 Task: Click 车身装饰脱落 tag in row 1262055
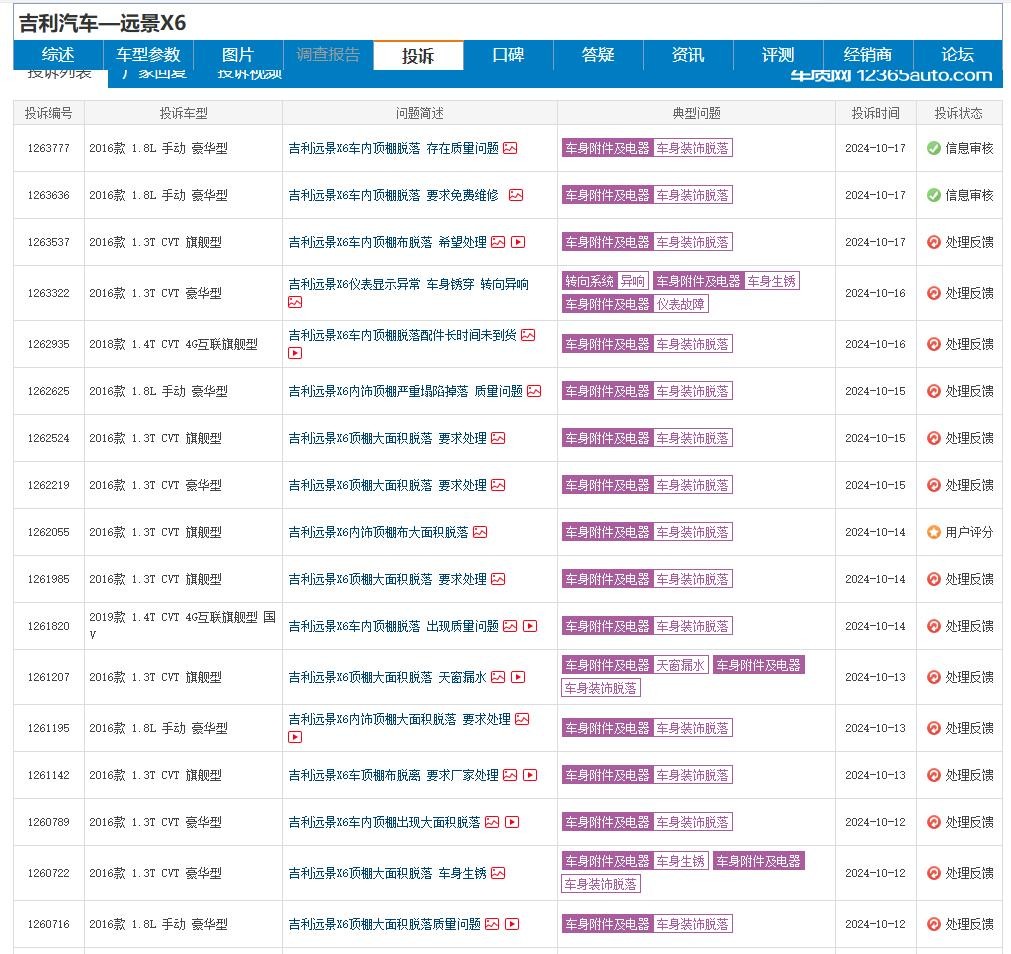(692, 532)
